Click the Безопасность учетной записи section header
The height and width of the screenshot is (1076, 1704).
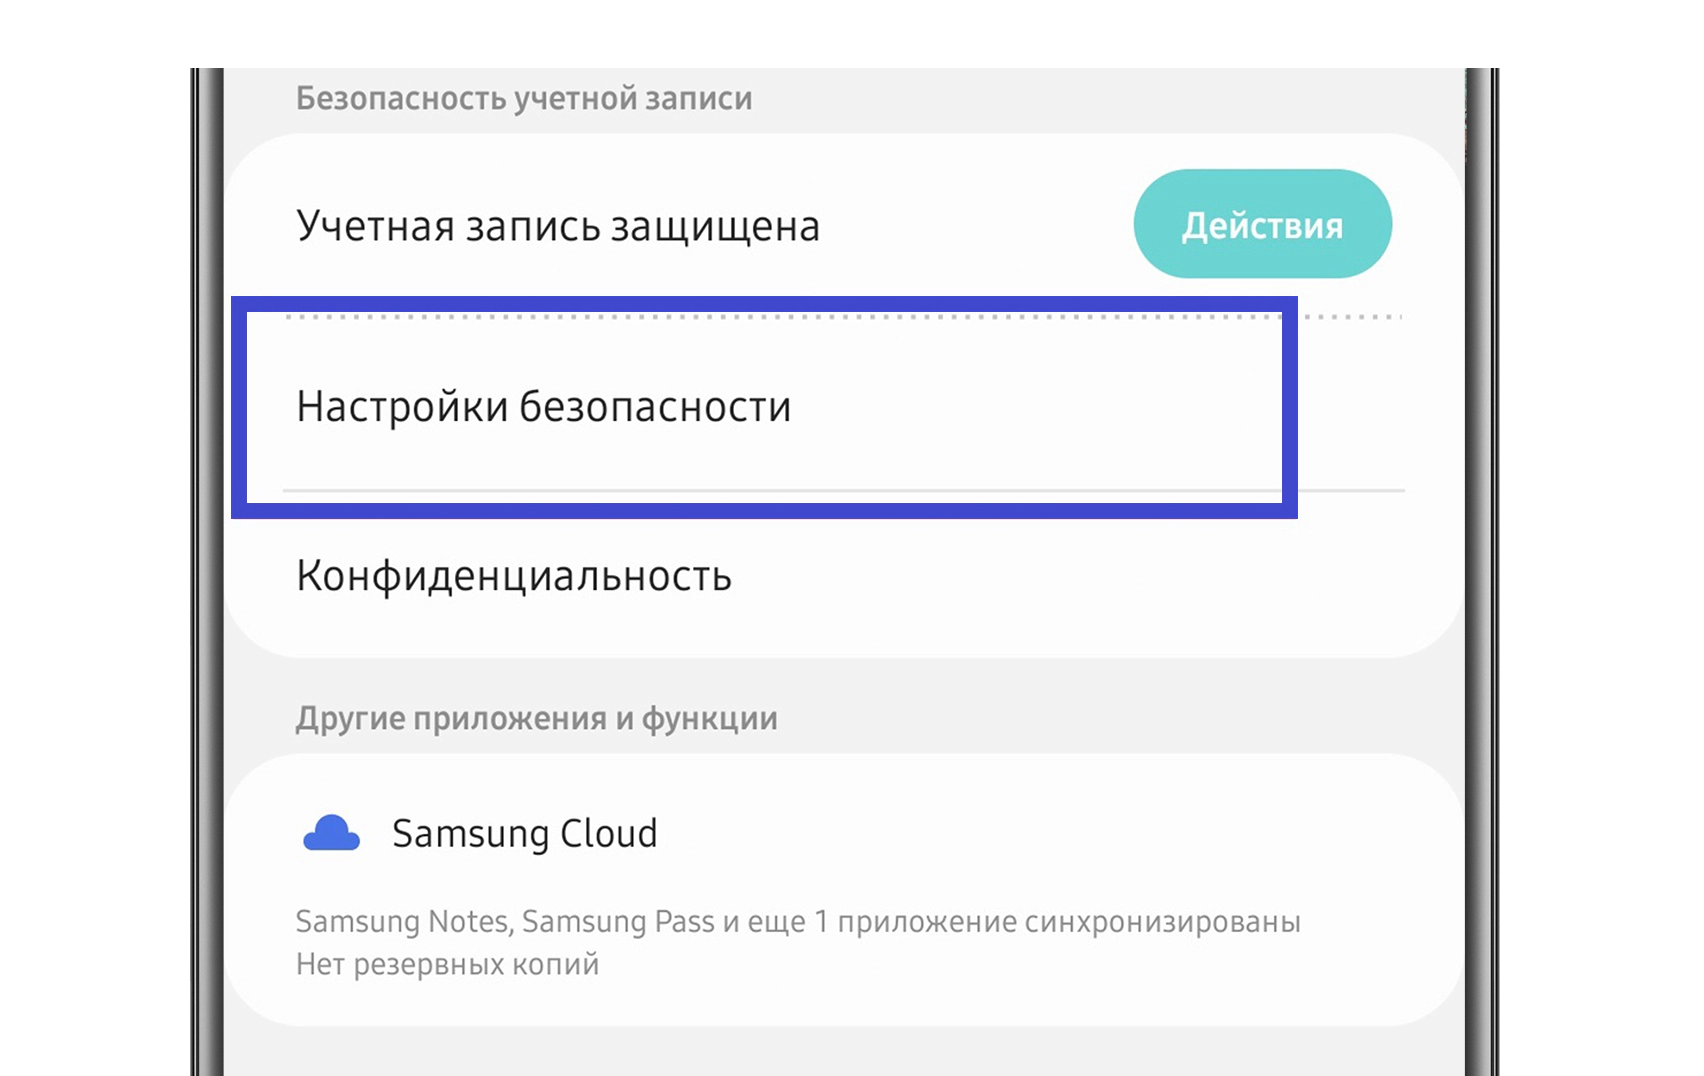click(x=523, y=99)
